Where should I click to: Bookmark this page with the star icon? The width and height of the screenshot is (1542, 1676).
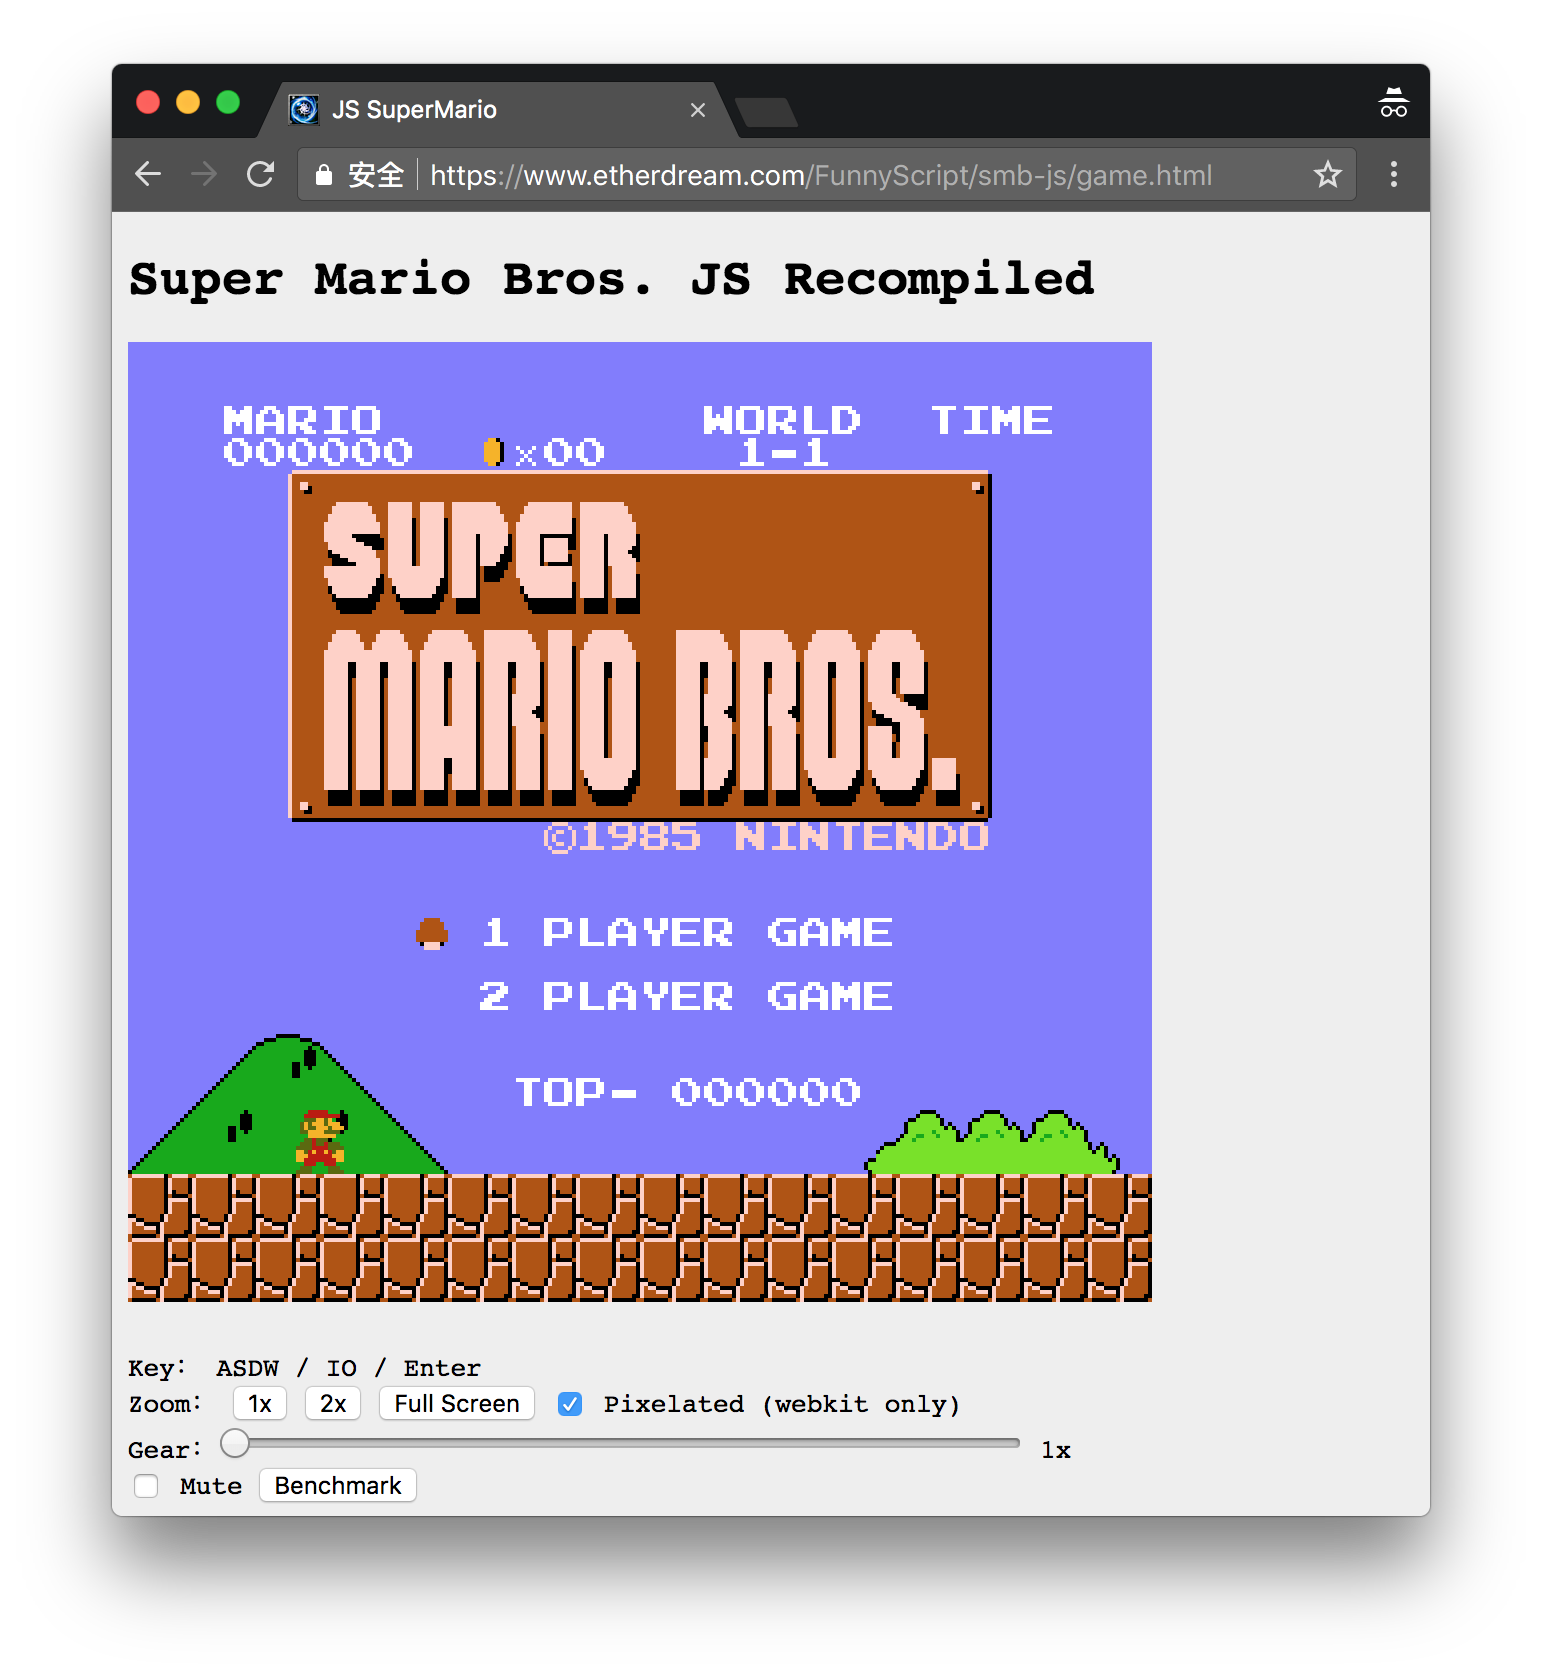tap(1327, 175)
